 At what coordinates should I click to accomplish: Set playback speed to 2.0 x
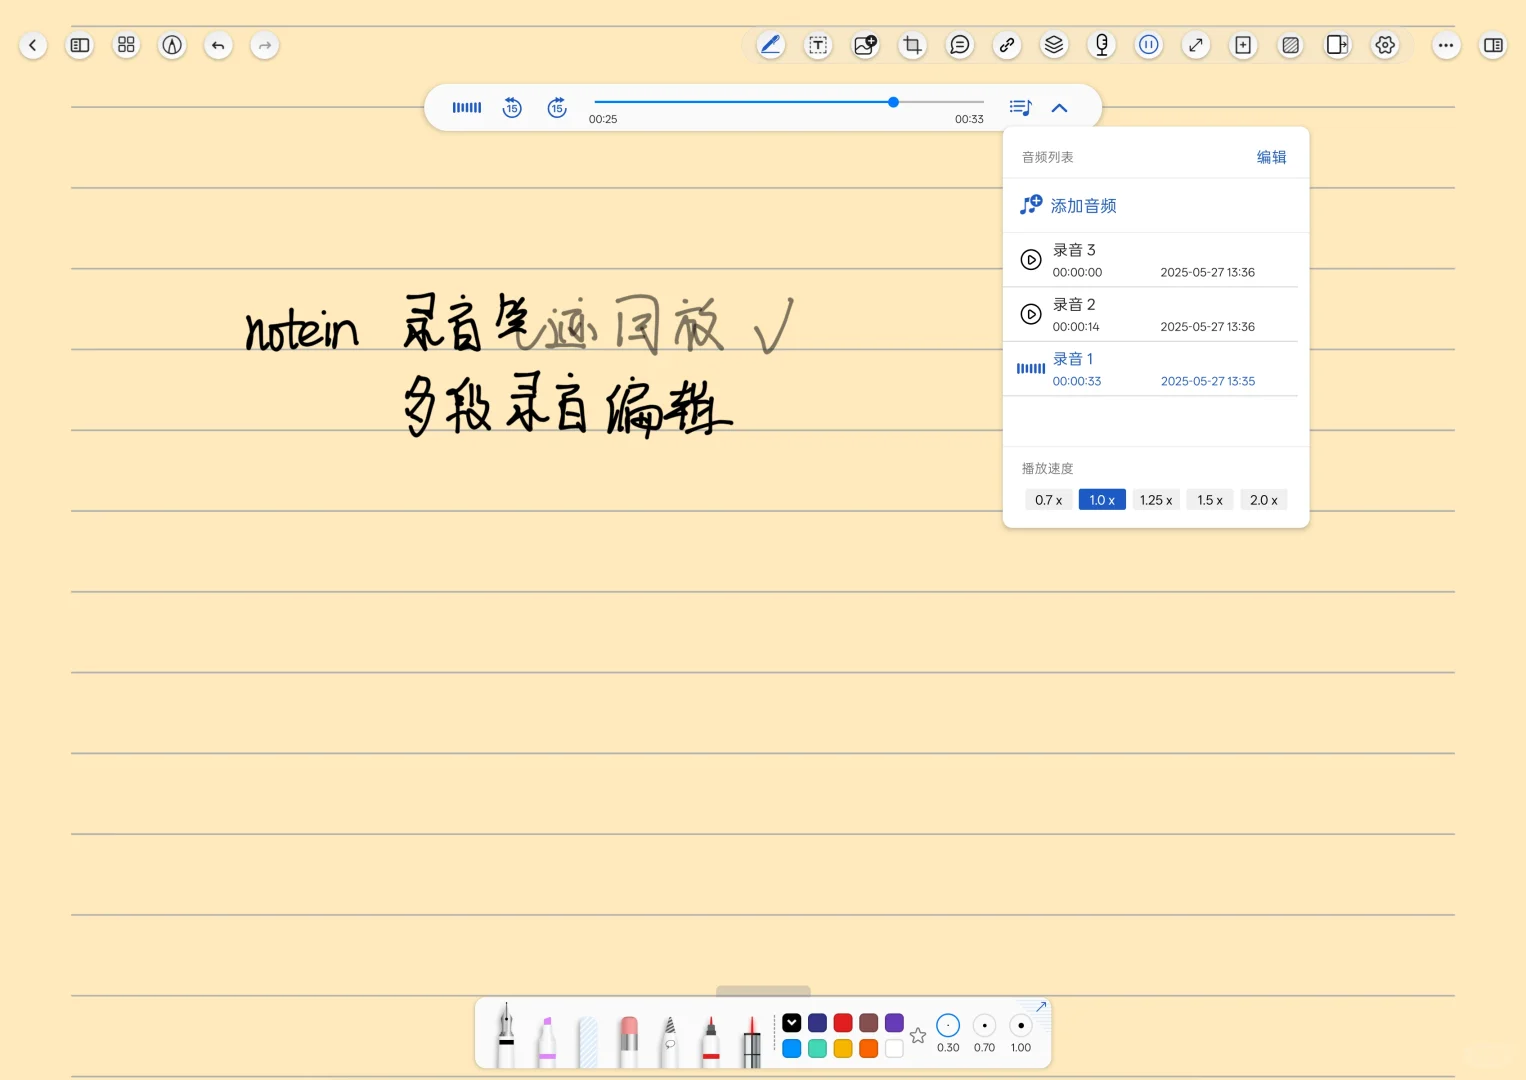(1264, 500)
